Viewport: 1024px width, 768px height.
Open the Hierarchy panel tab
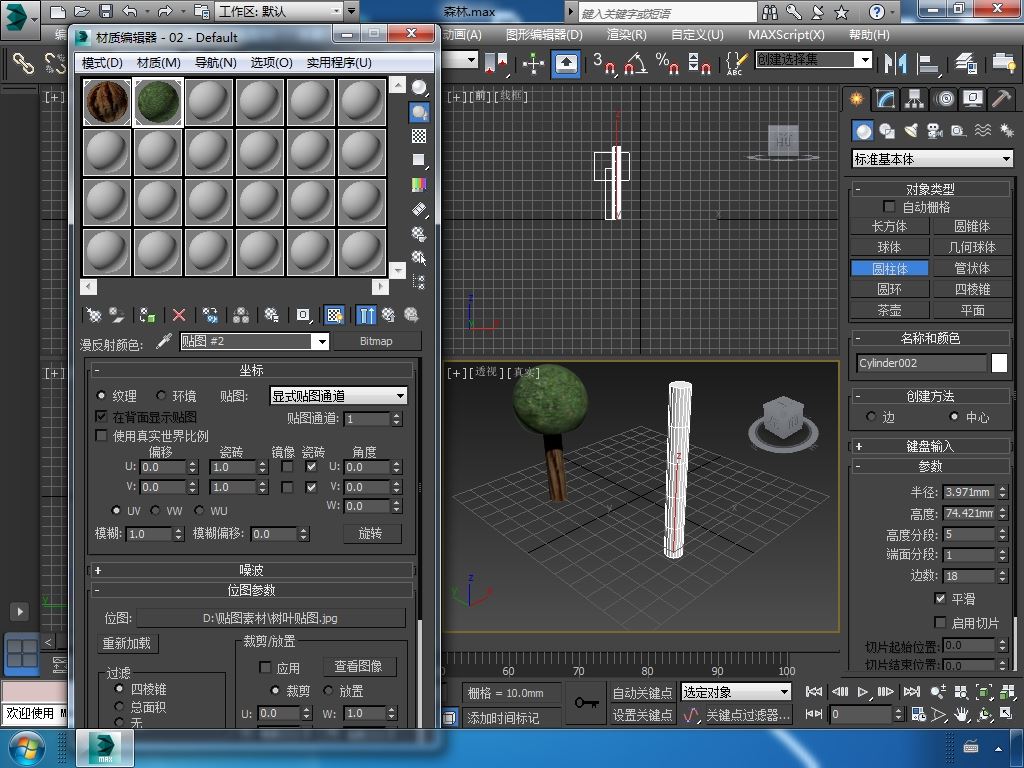(914, 99)
